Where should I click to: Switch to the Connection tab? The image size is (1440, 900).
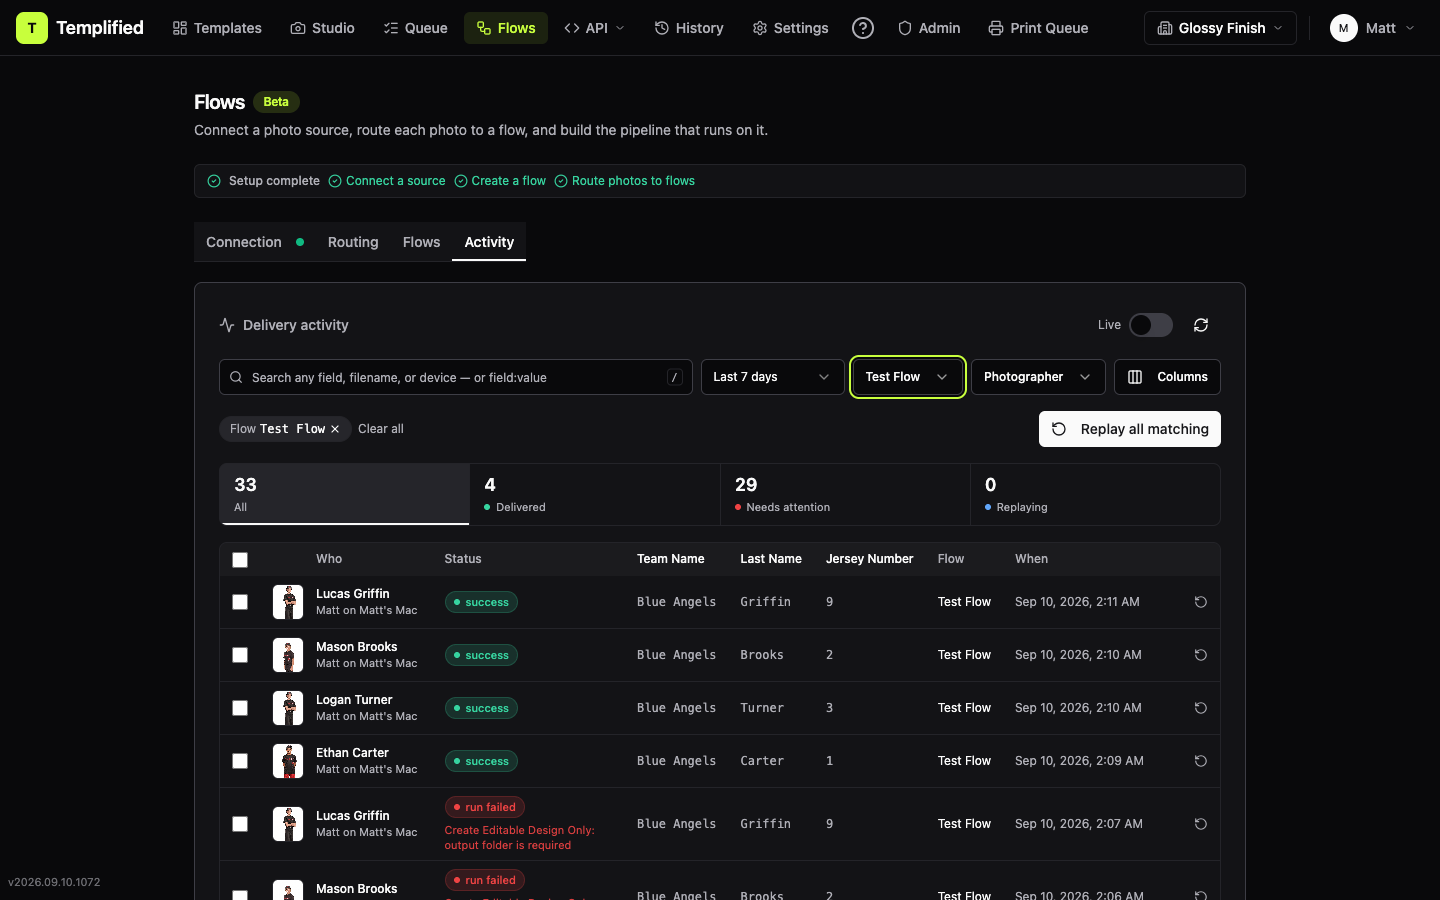[255, 242]
